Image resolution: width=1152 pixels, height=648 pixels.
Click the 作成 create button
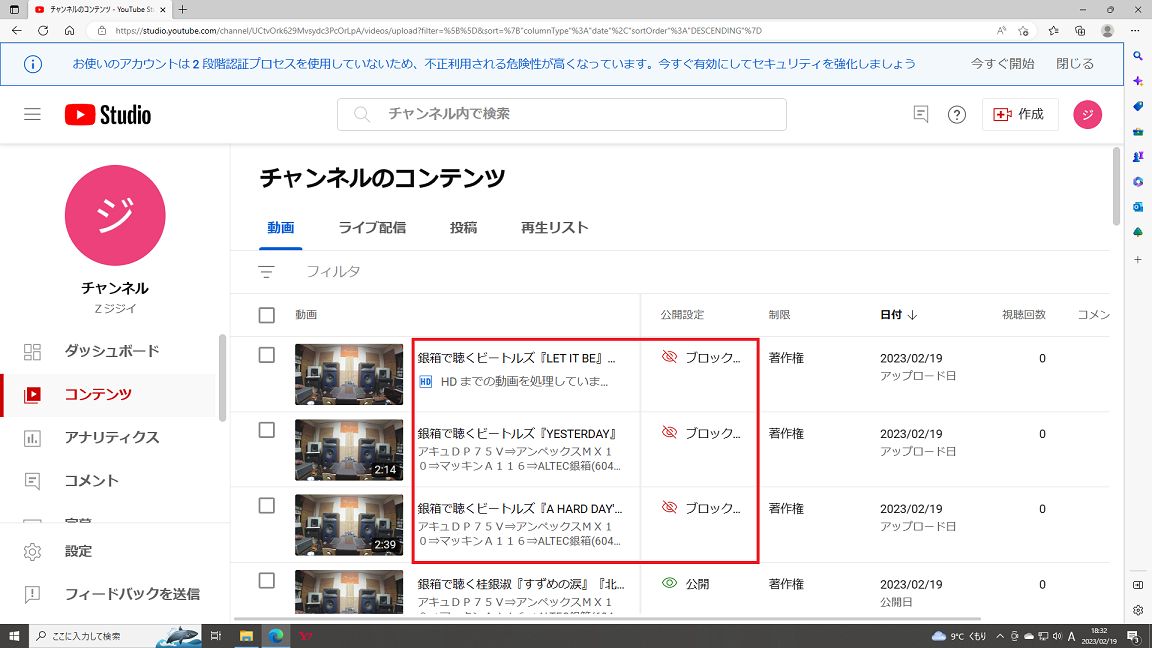1019,115
